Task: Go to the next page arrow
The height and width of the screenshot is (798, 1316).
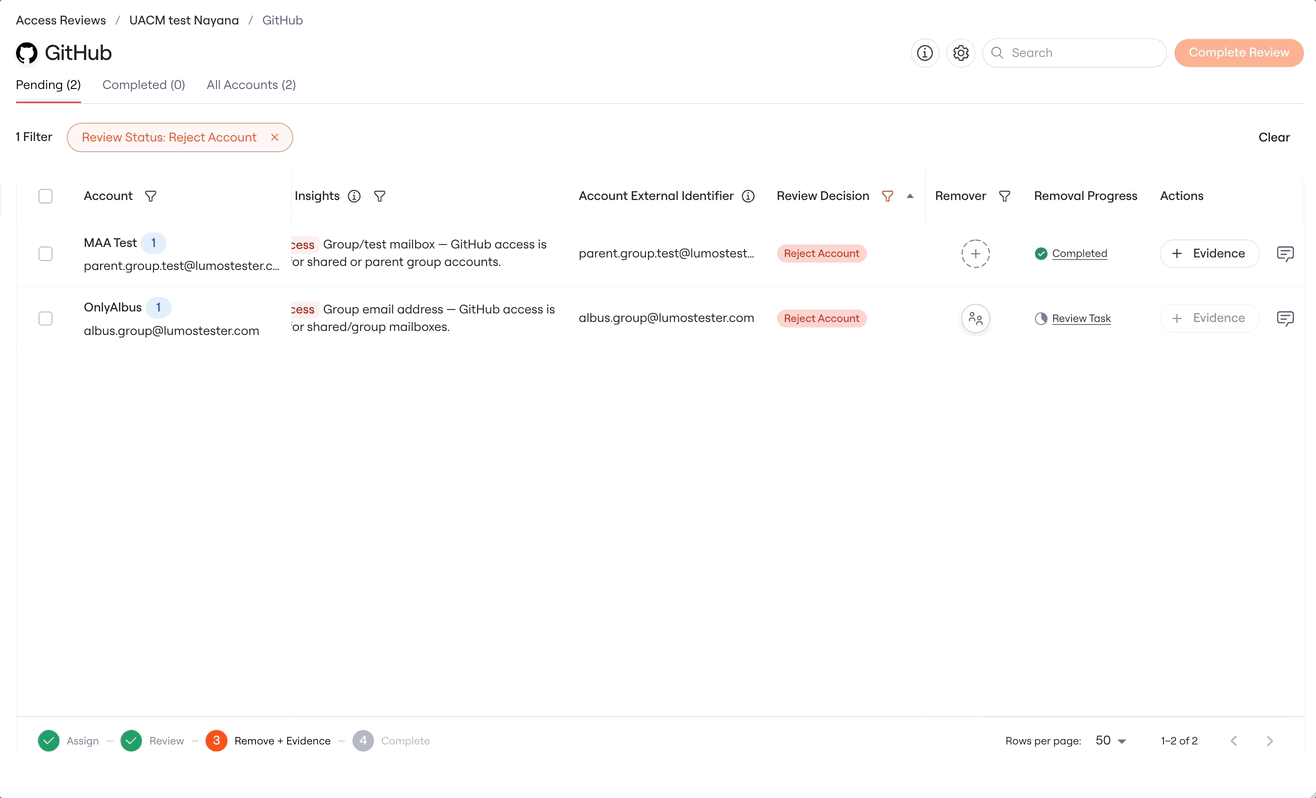Action: (1270, 741)
